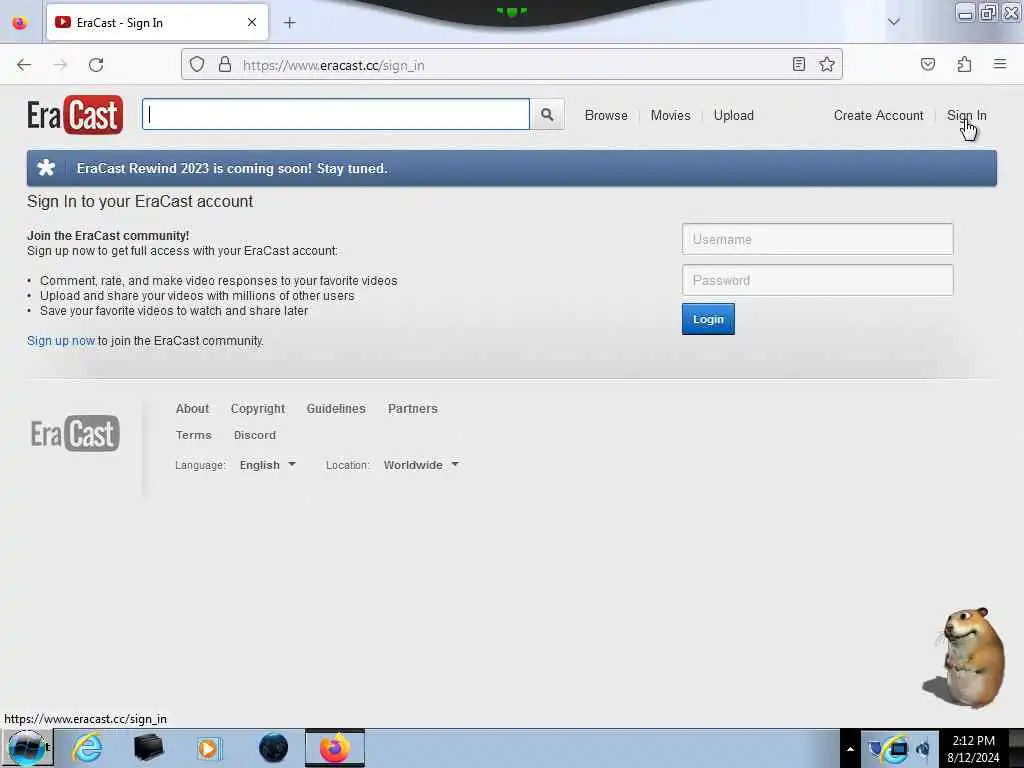Open the Copyright footer link
This screenshot has width=1024, height=768.
258,409
